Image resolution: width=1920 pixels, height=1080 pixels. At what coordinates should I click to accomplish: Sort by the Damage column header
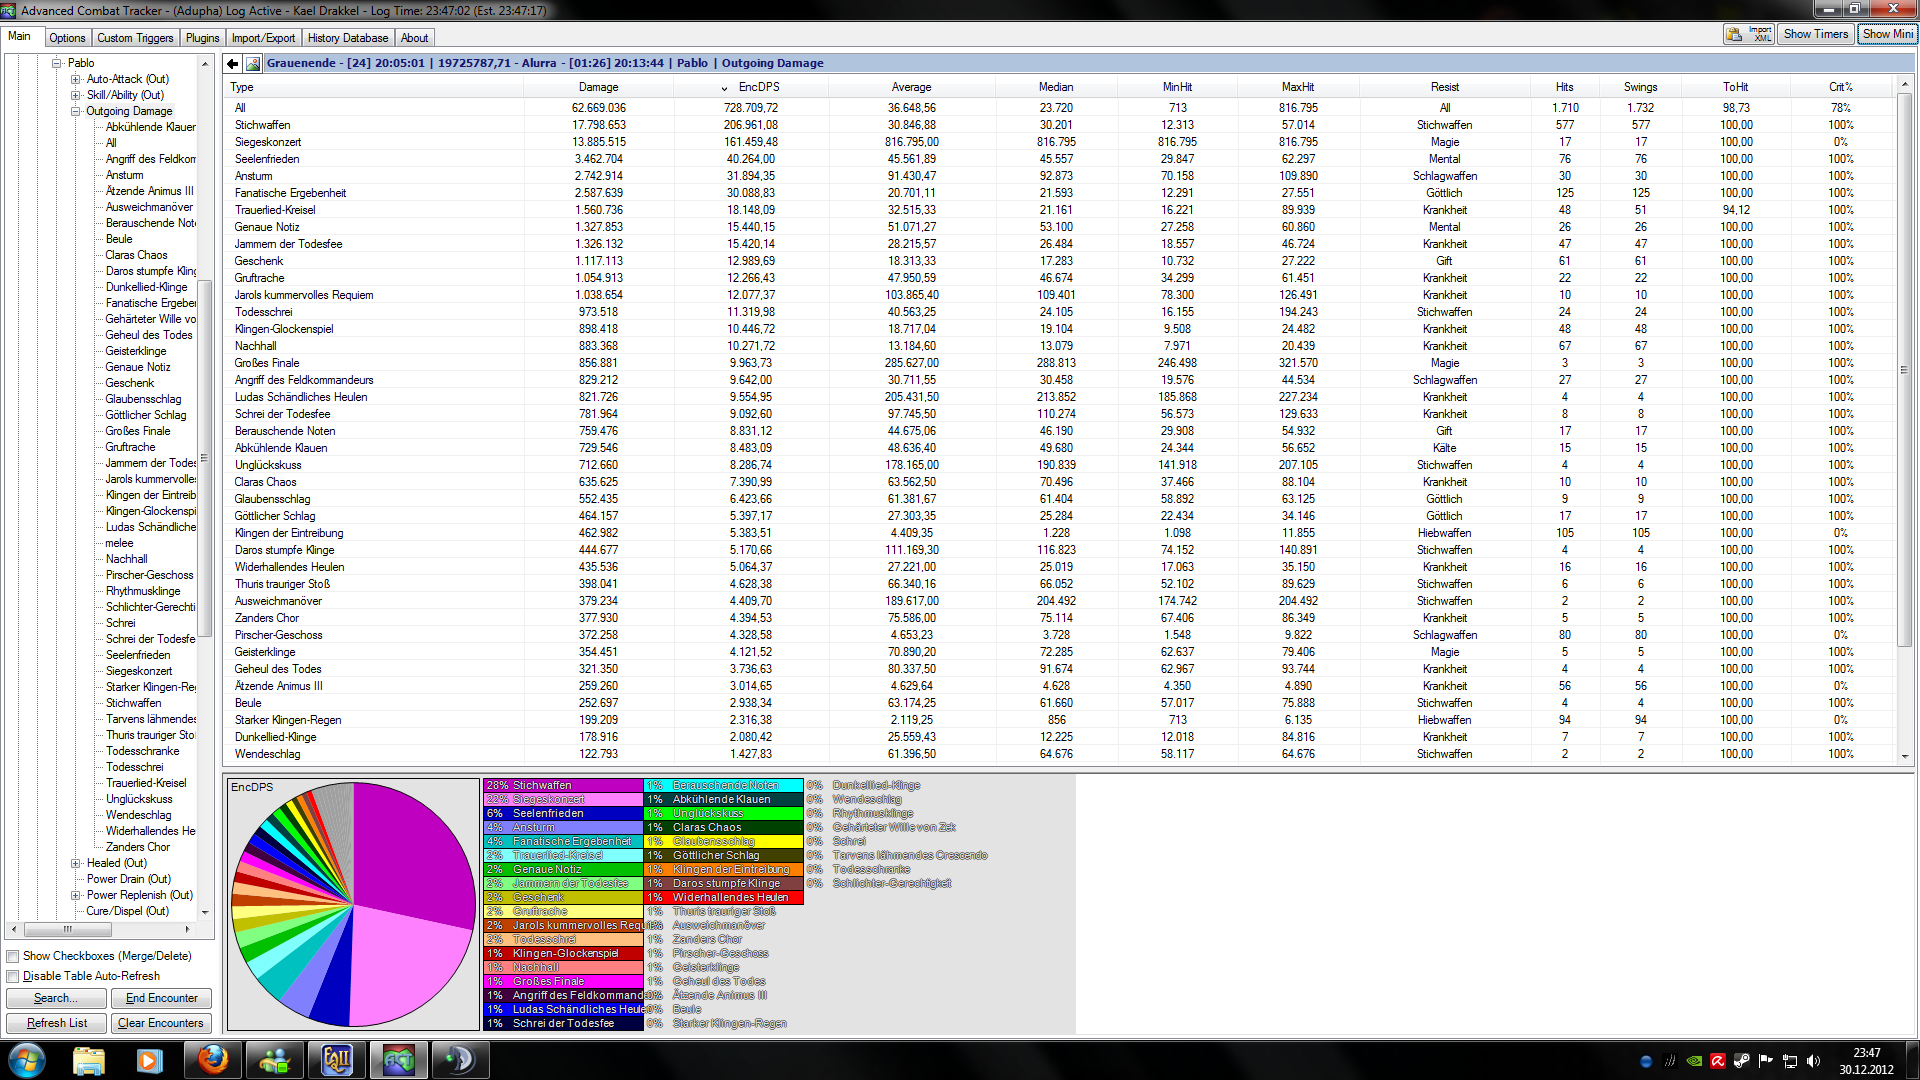[x=598, y=87]
